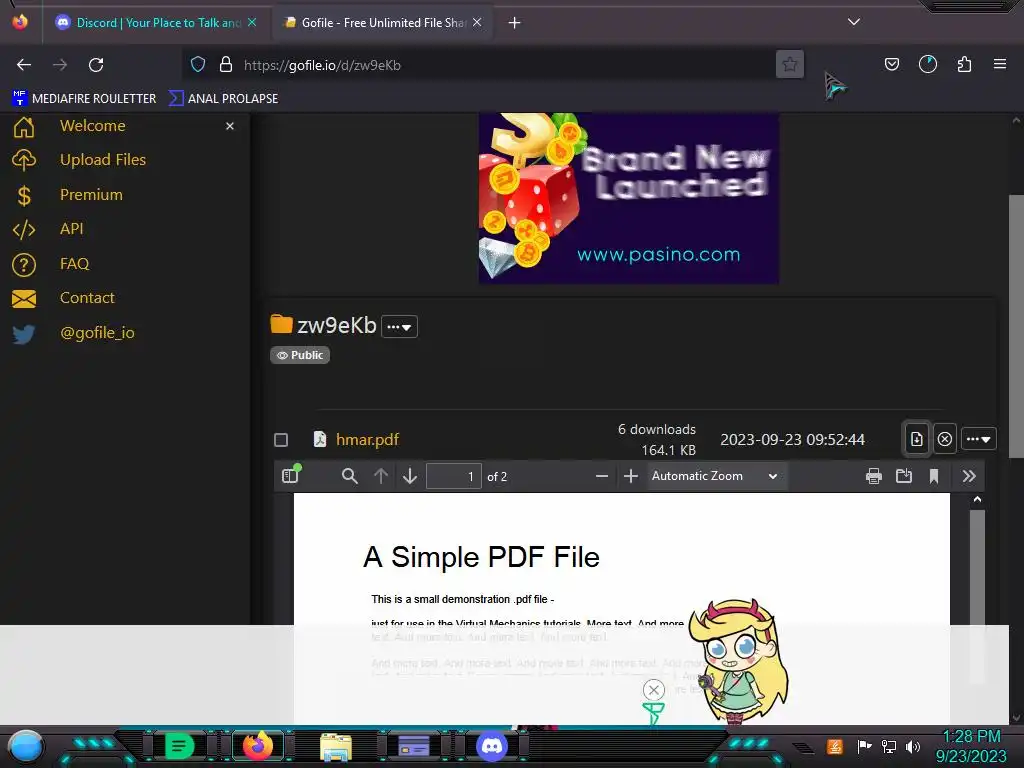
Task: Open the Action Center flag tray icon
Action: 864,746
